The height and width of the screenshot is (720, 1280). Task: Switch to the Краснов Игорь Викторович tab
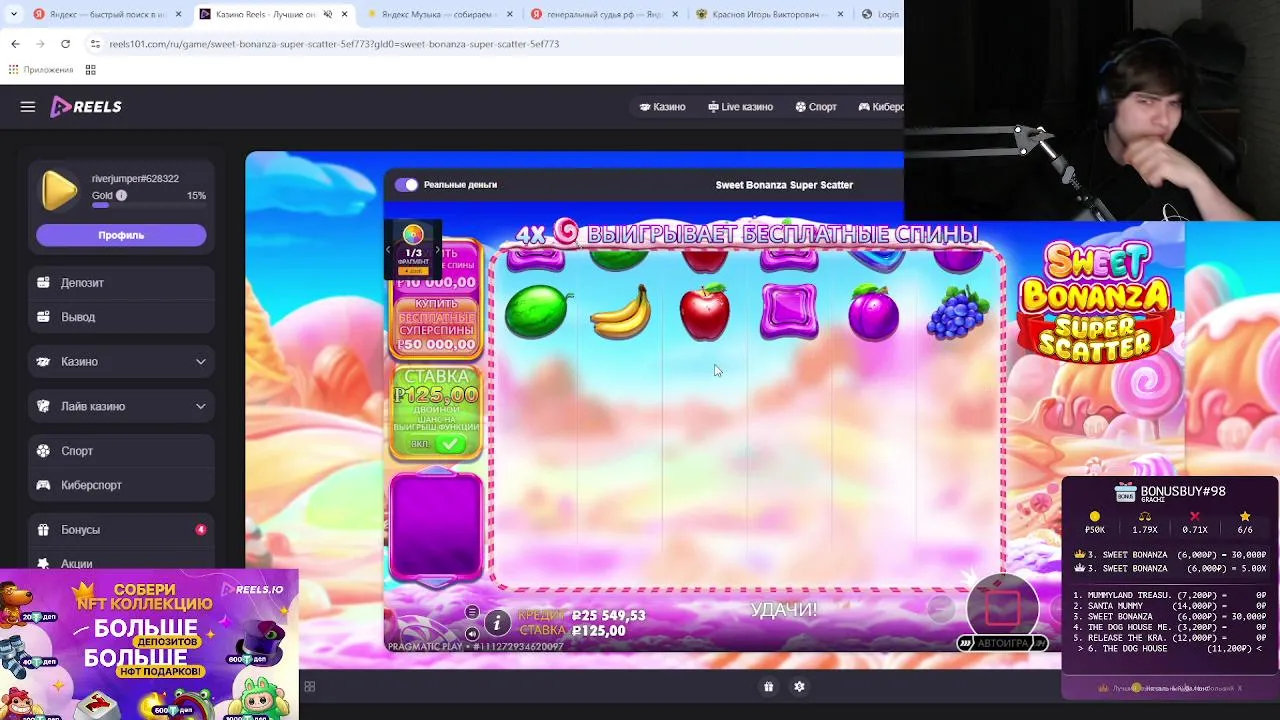coord(770,14)
